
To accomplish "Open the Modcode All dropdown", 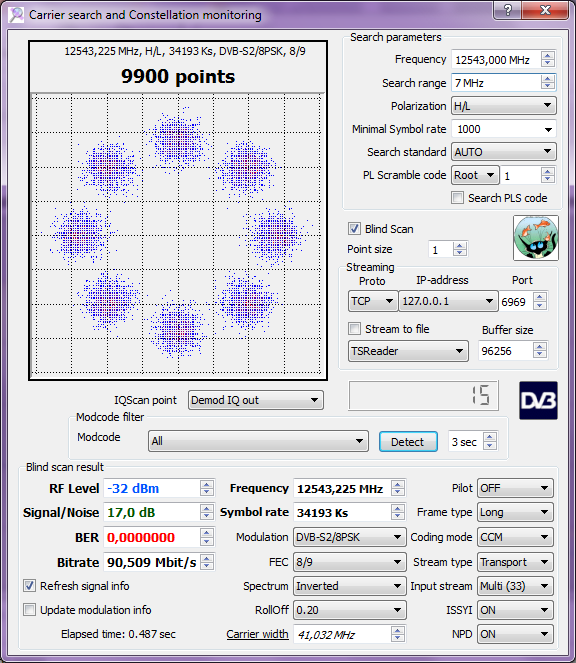I will point(258,441).
